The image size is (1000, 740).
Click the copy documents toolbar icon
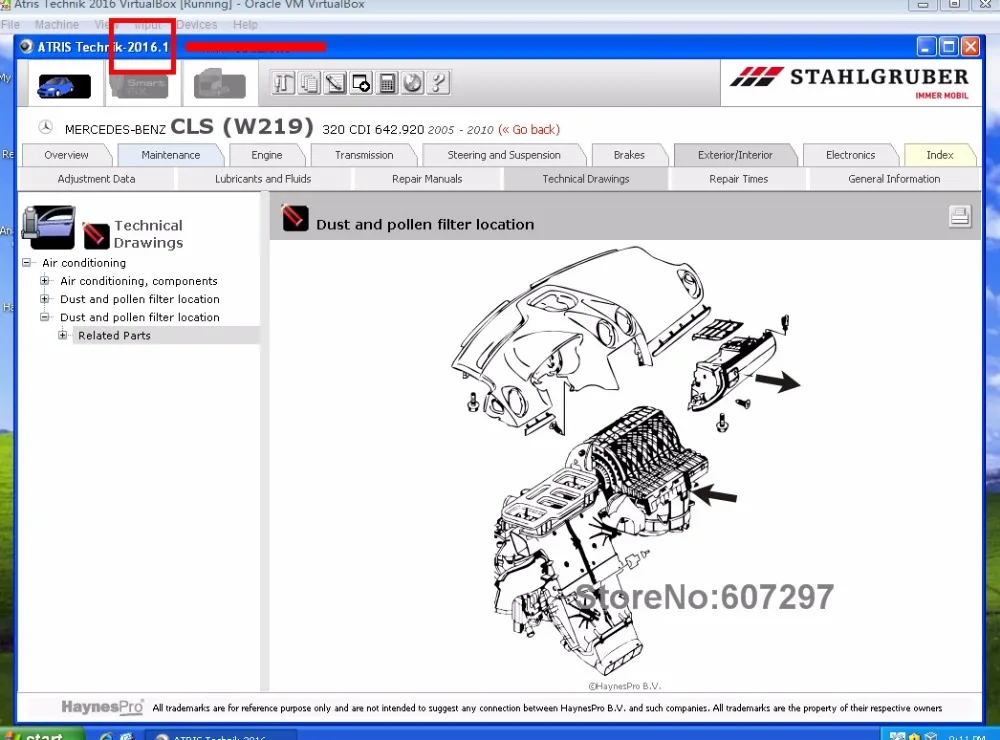pos(309,83)
